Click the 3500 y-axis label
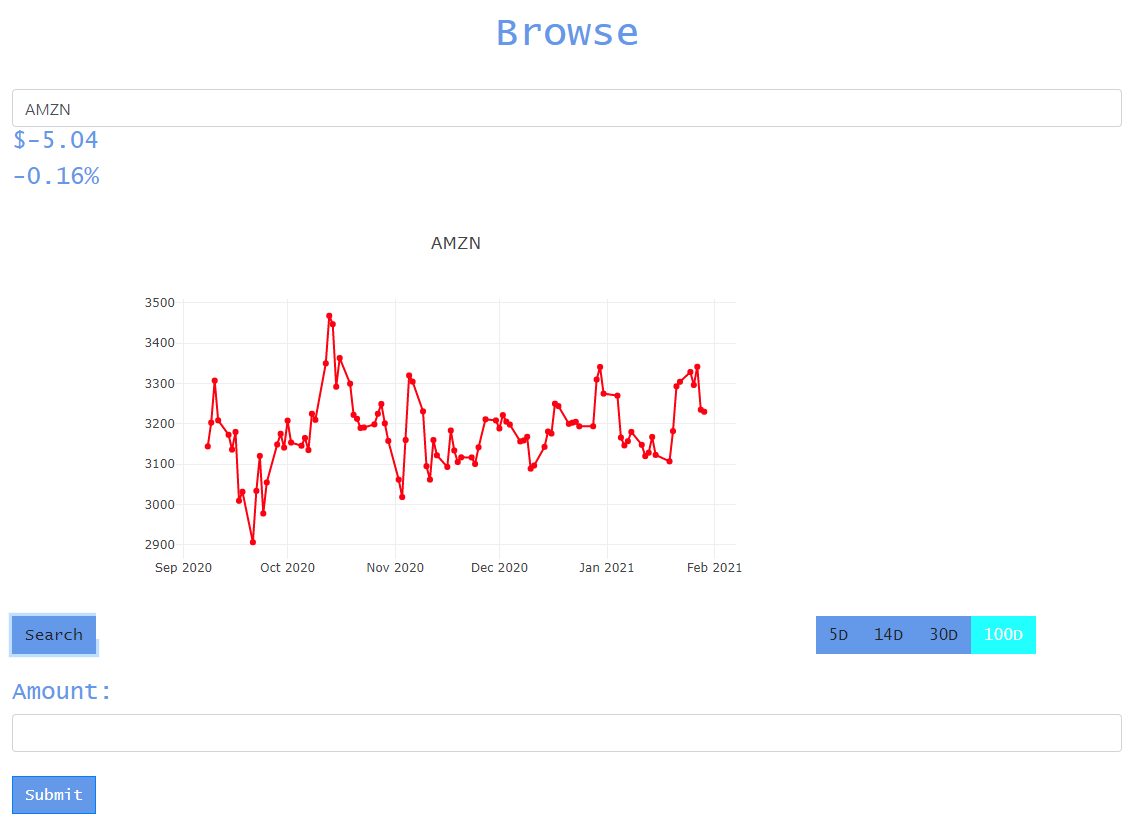This screenshot has height=828, width=1141. [159, 303]
